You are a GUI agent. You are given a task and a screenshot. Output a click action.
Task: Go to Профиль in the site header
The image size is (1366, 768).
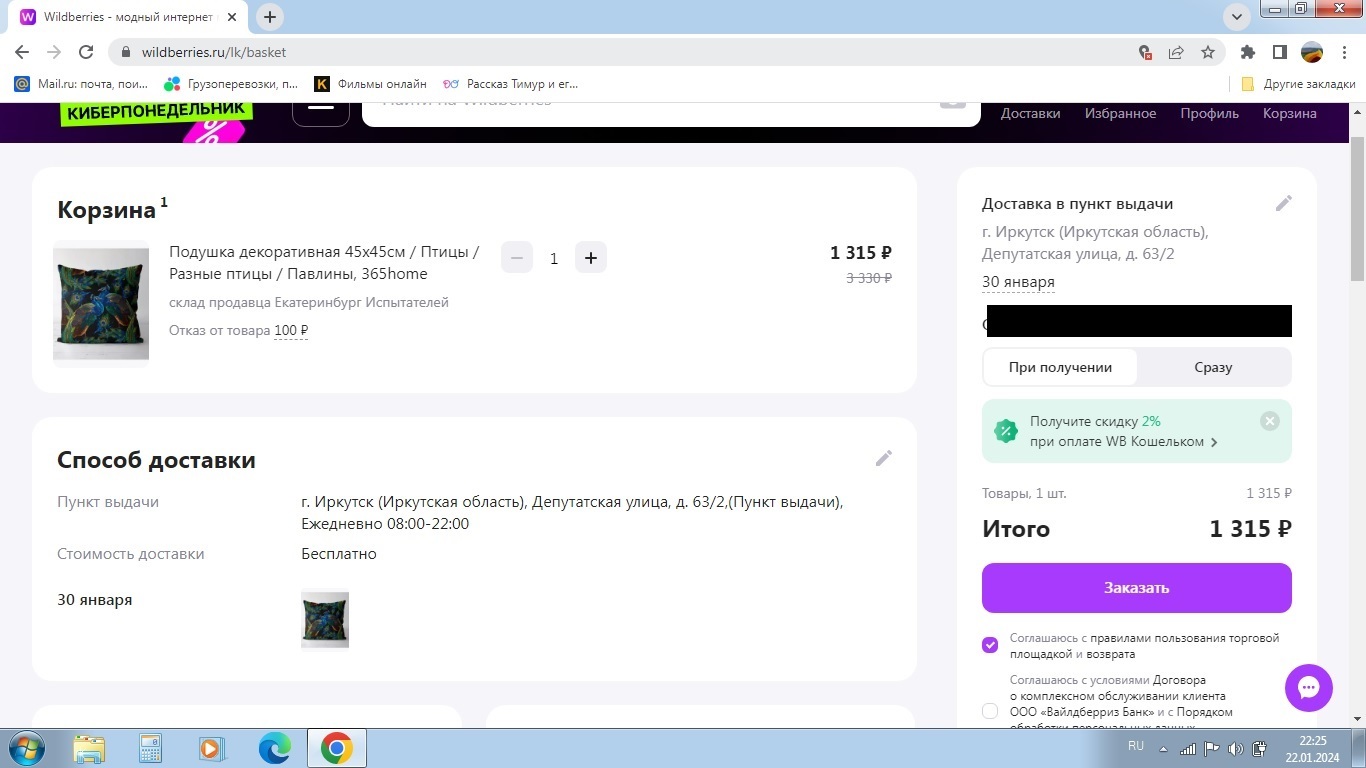(1209, 113)
